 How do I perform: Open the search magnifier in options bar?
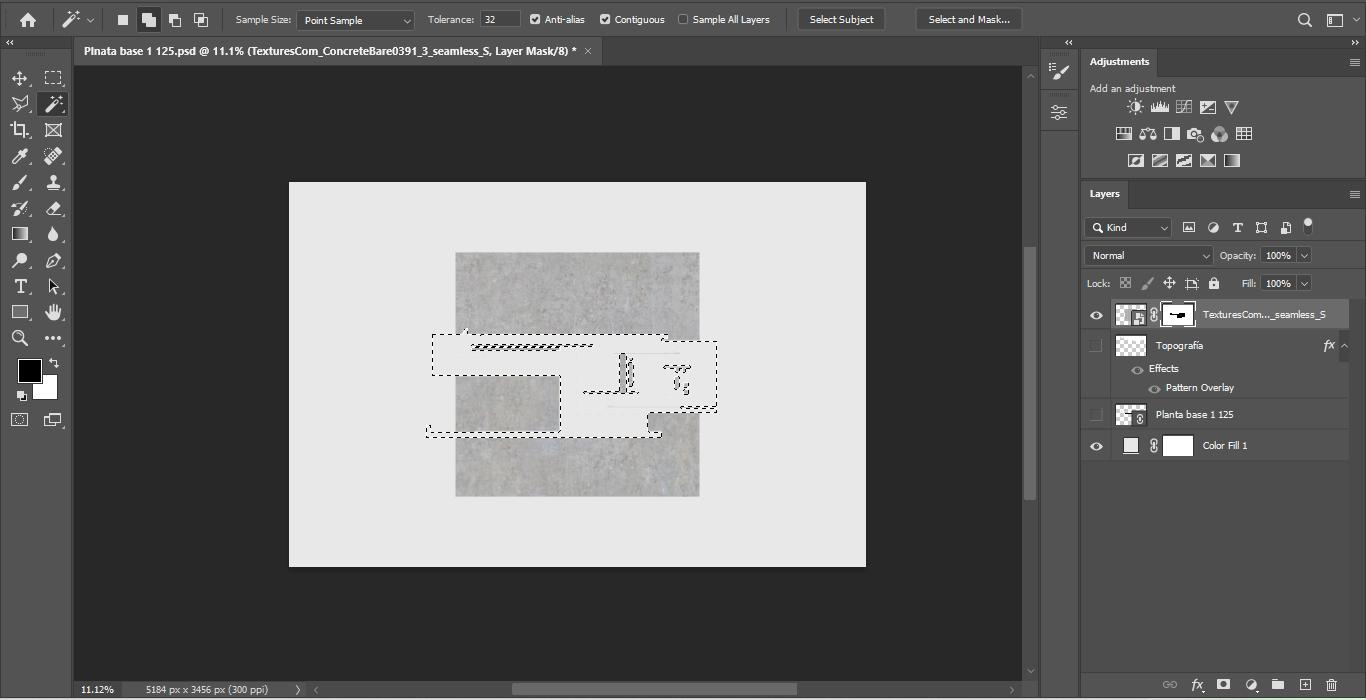1304,19
